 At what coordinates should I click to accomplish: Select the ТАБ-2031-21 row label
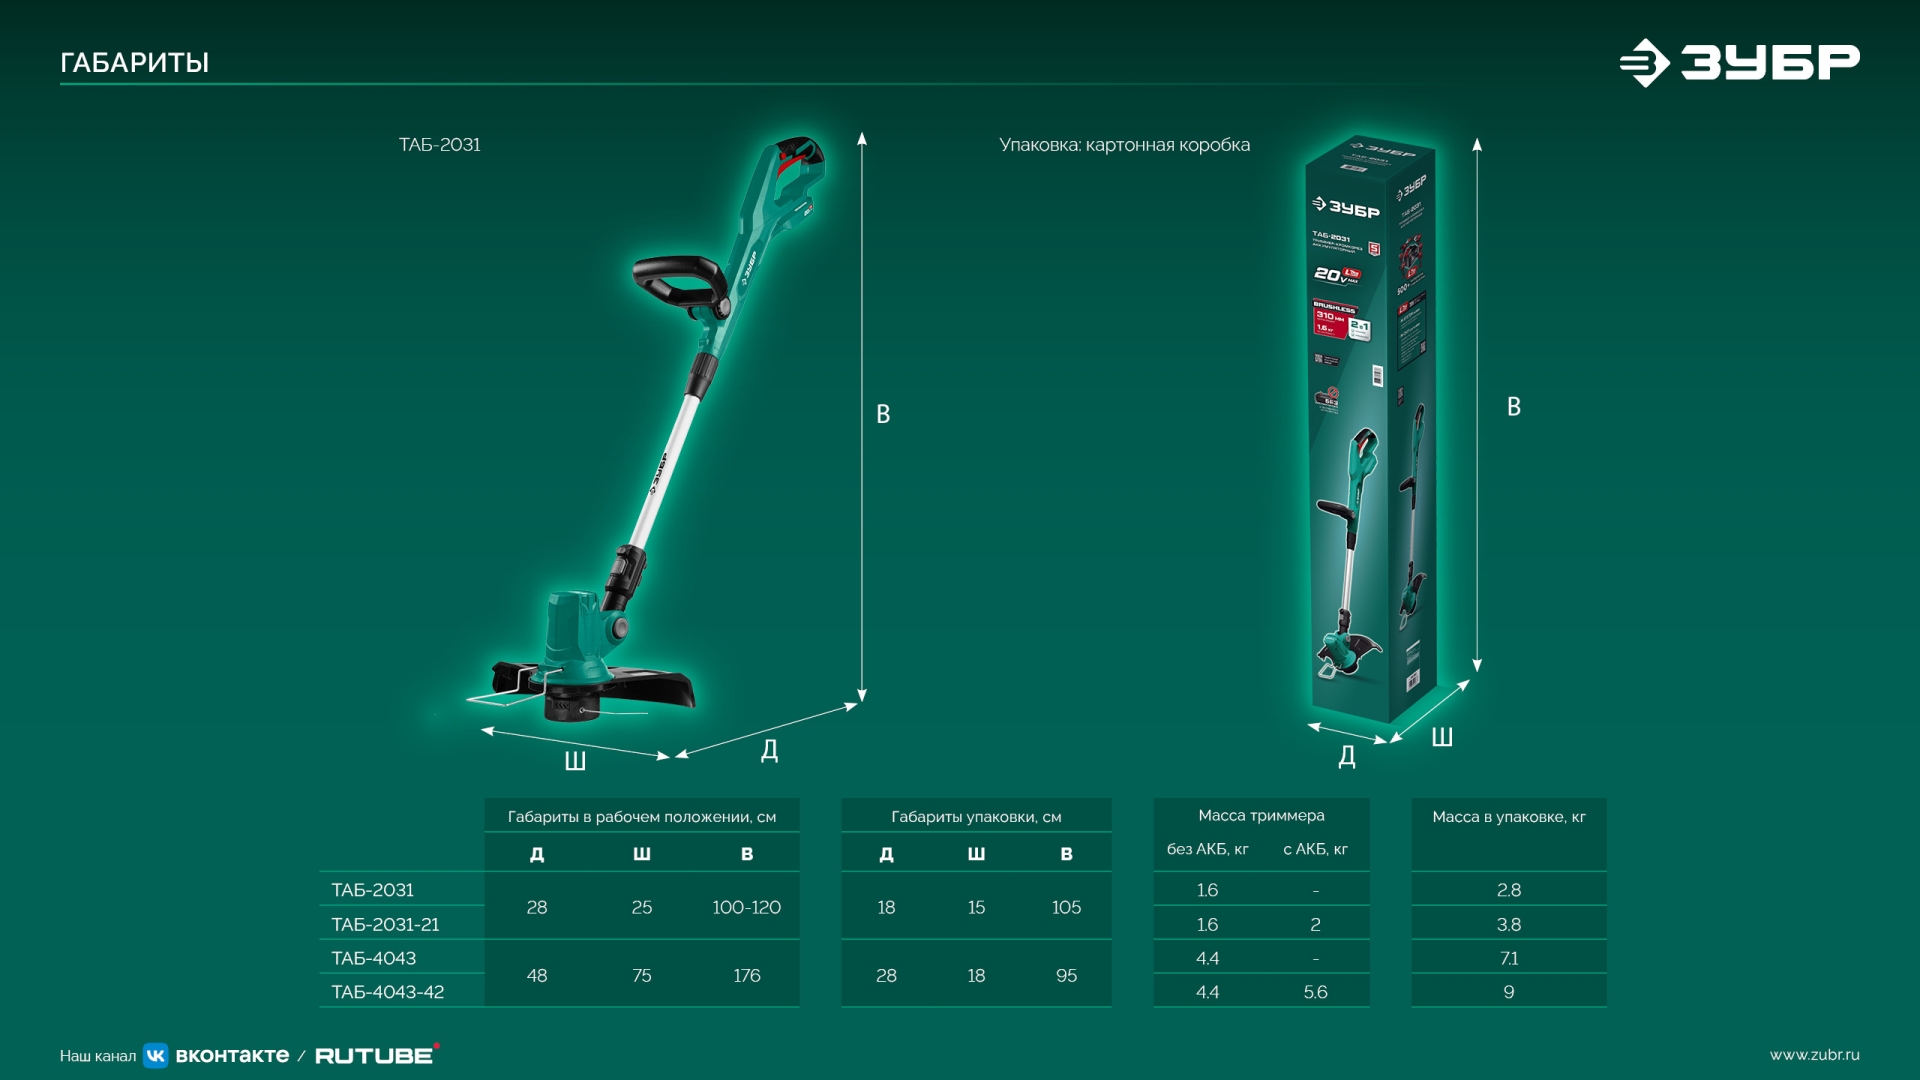coord(385,924)
